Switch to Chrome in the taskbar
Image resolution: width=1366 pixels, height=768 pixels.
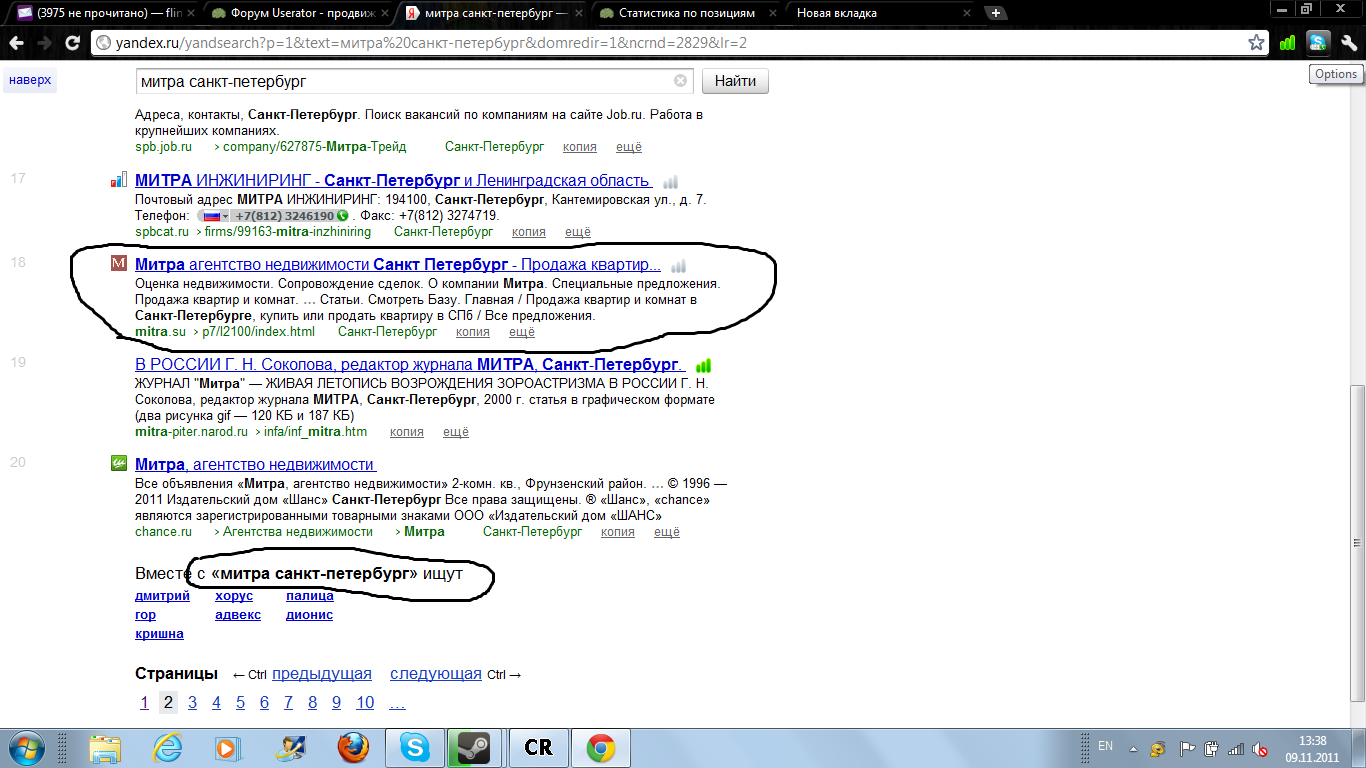click(600, 747)
